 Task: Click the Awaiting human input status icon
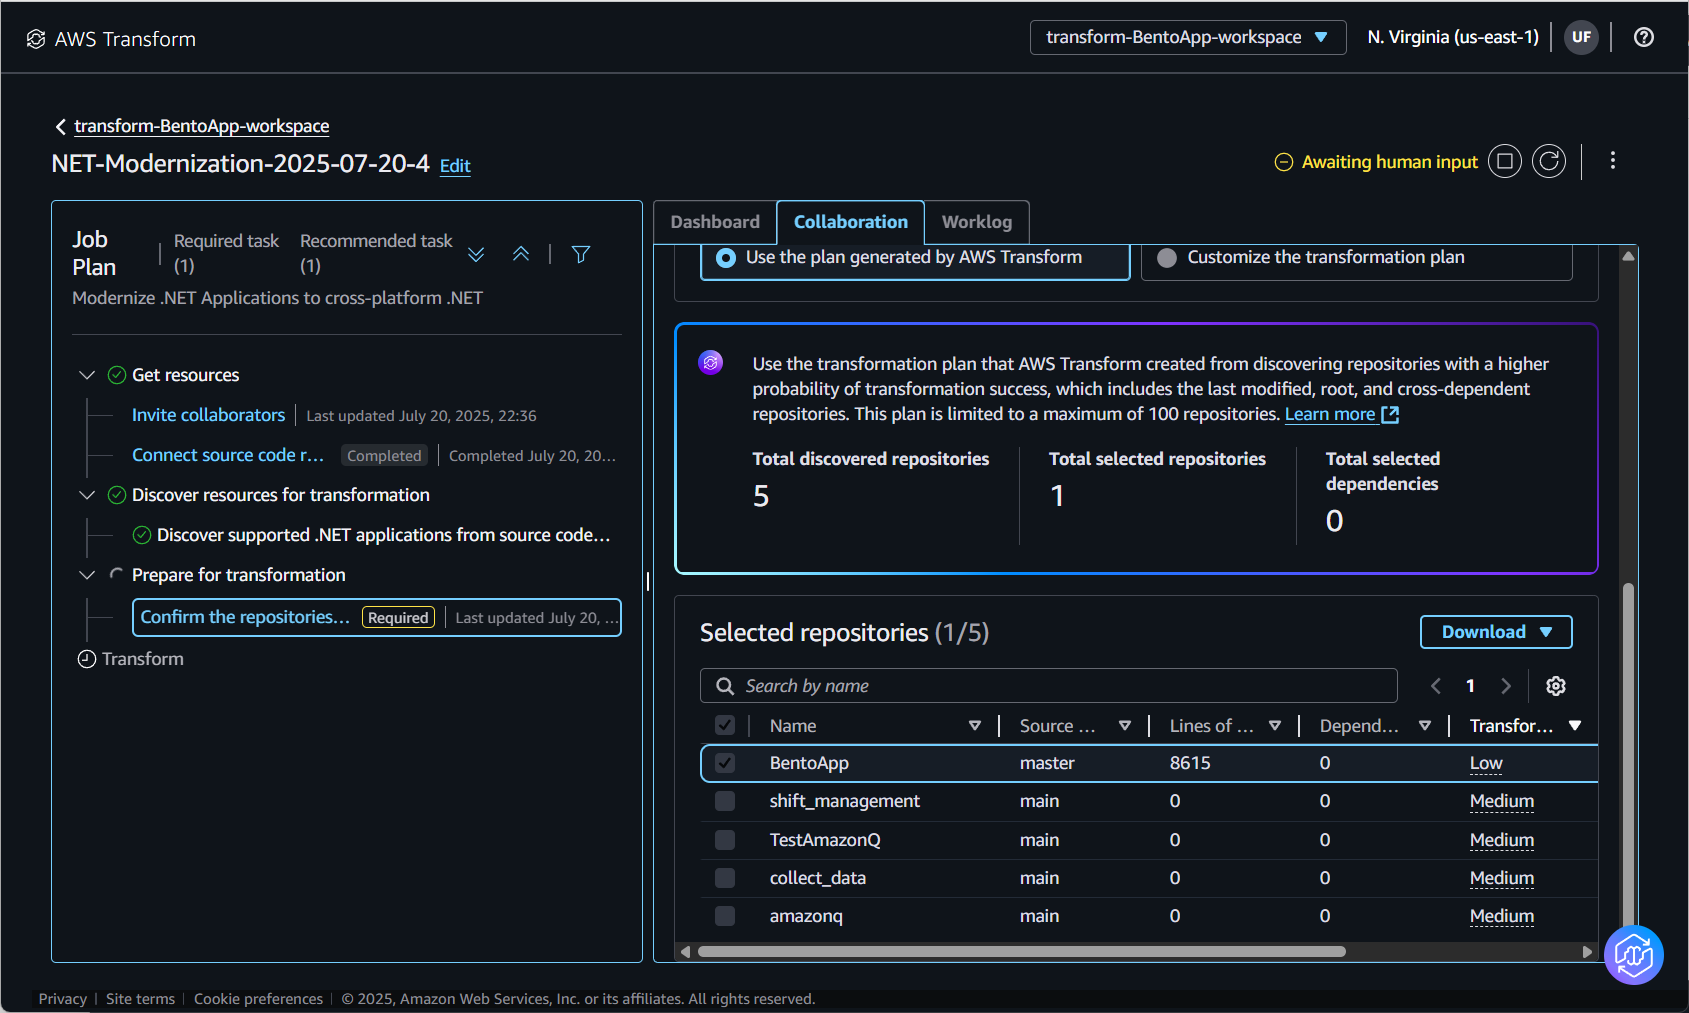(1284, 162)
